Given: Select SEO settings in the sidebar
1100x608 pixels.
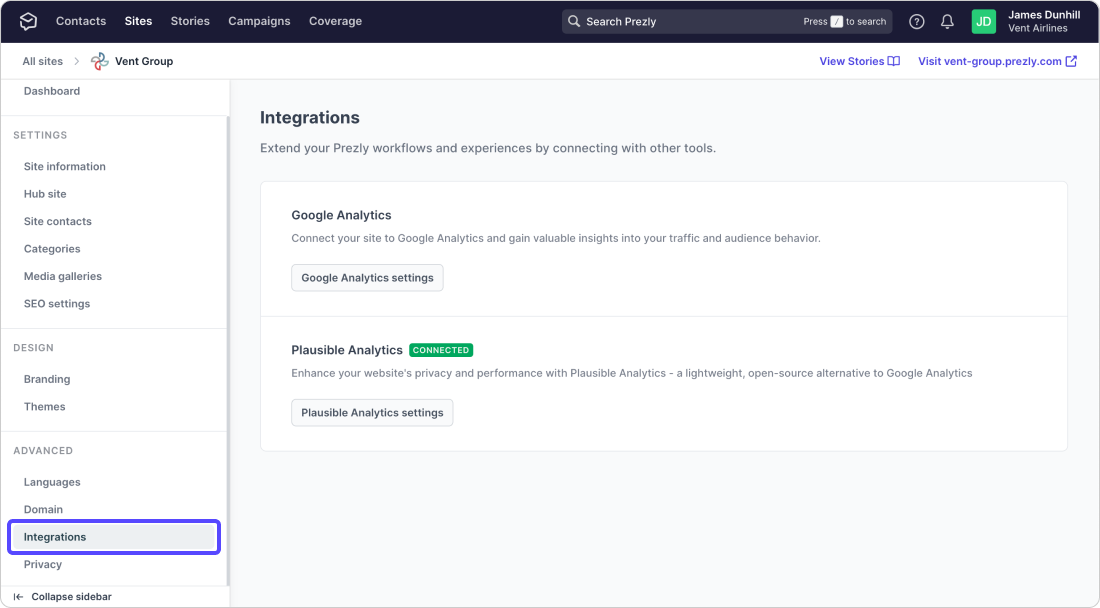Looking at the screenshot, I should click(x=57, y=304).
